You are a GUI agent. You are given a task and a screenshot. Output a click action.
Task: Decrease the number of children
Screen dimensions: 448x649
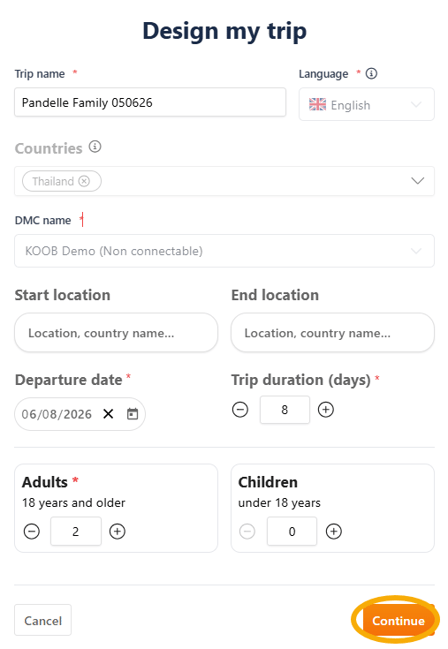pos(247,531)
